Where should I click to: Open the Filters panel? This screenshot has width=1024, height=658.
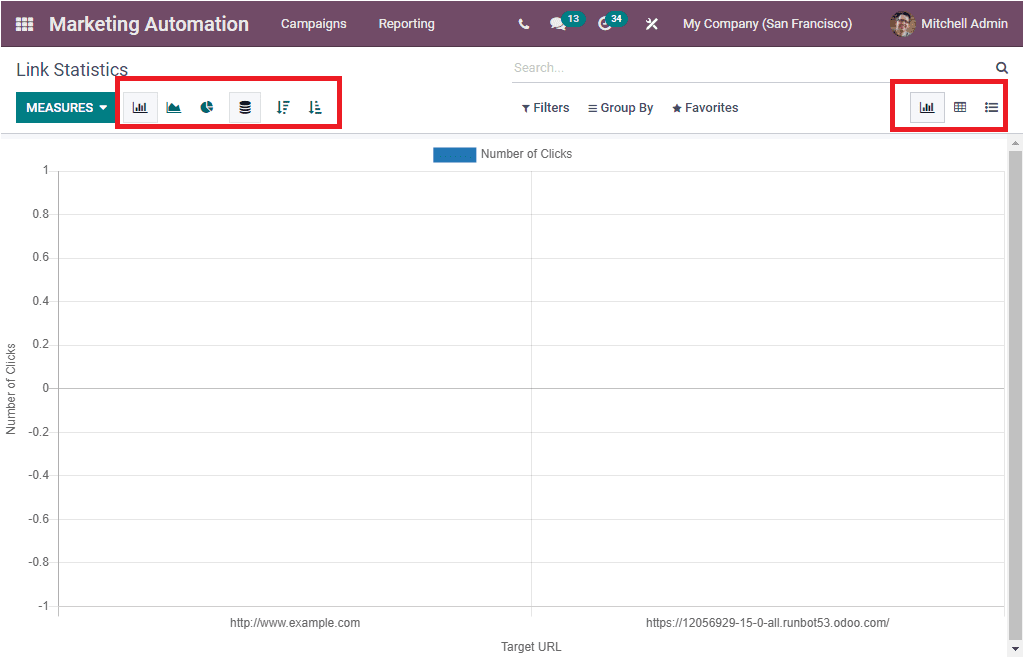pyautogui.click(x=545, y=107)
